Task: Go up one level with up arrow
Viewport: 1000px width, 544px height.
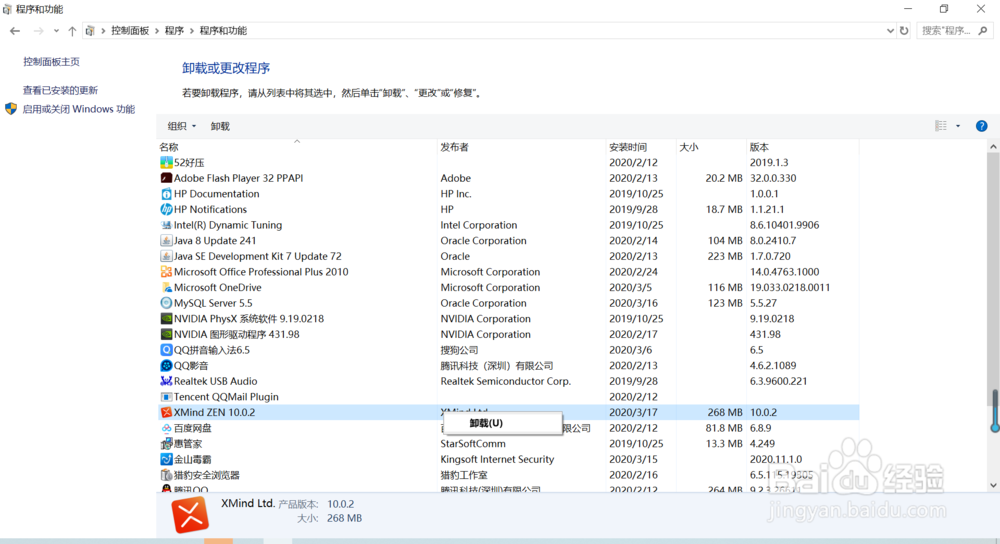Action: [x=72, y=31]
